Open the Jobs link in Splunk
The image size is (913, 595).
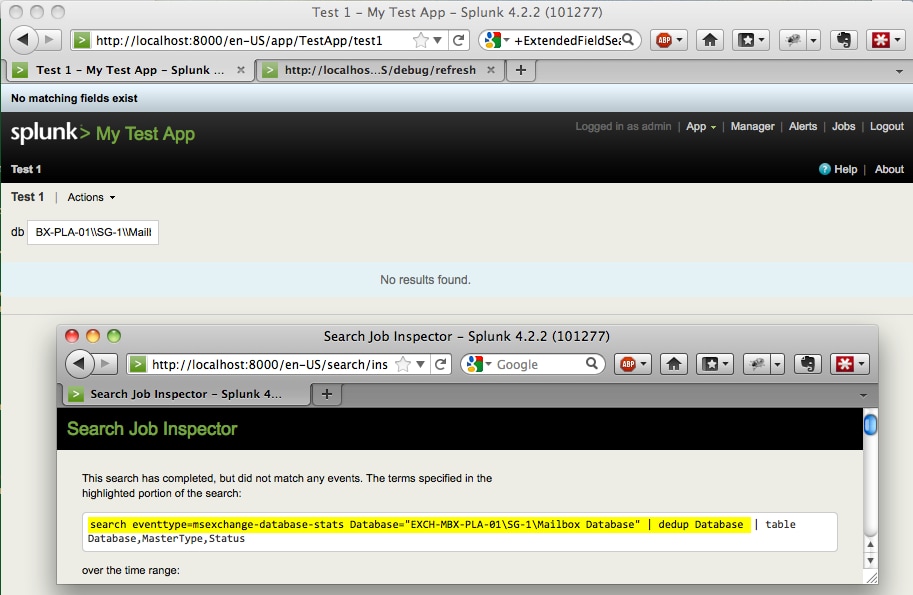843,126
